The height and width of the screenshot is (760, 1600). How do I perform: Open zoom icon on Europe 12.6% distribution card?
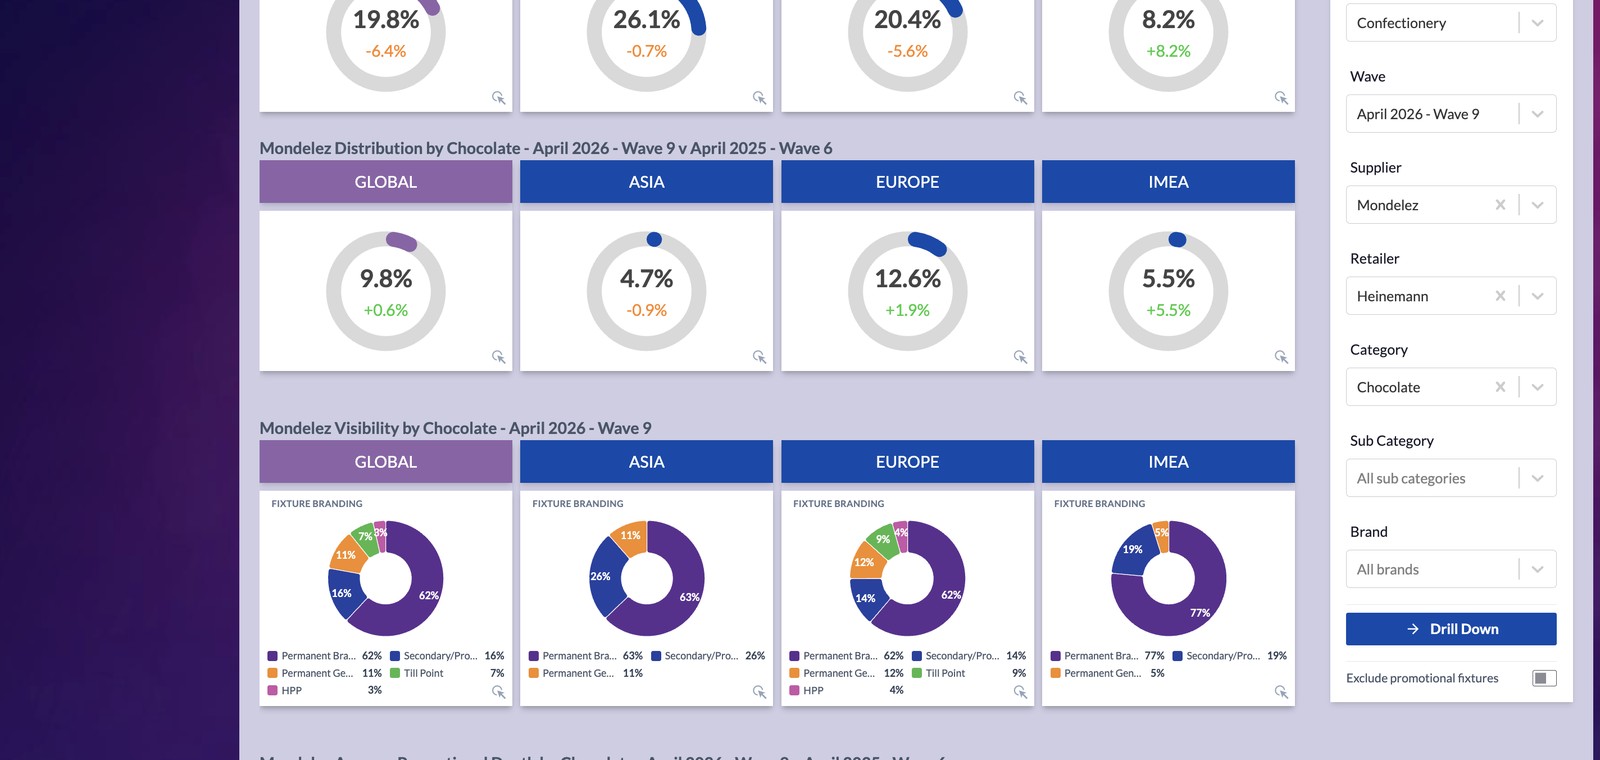(1020, 357)
